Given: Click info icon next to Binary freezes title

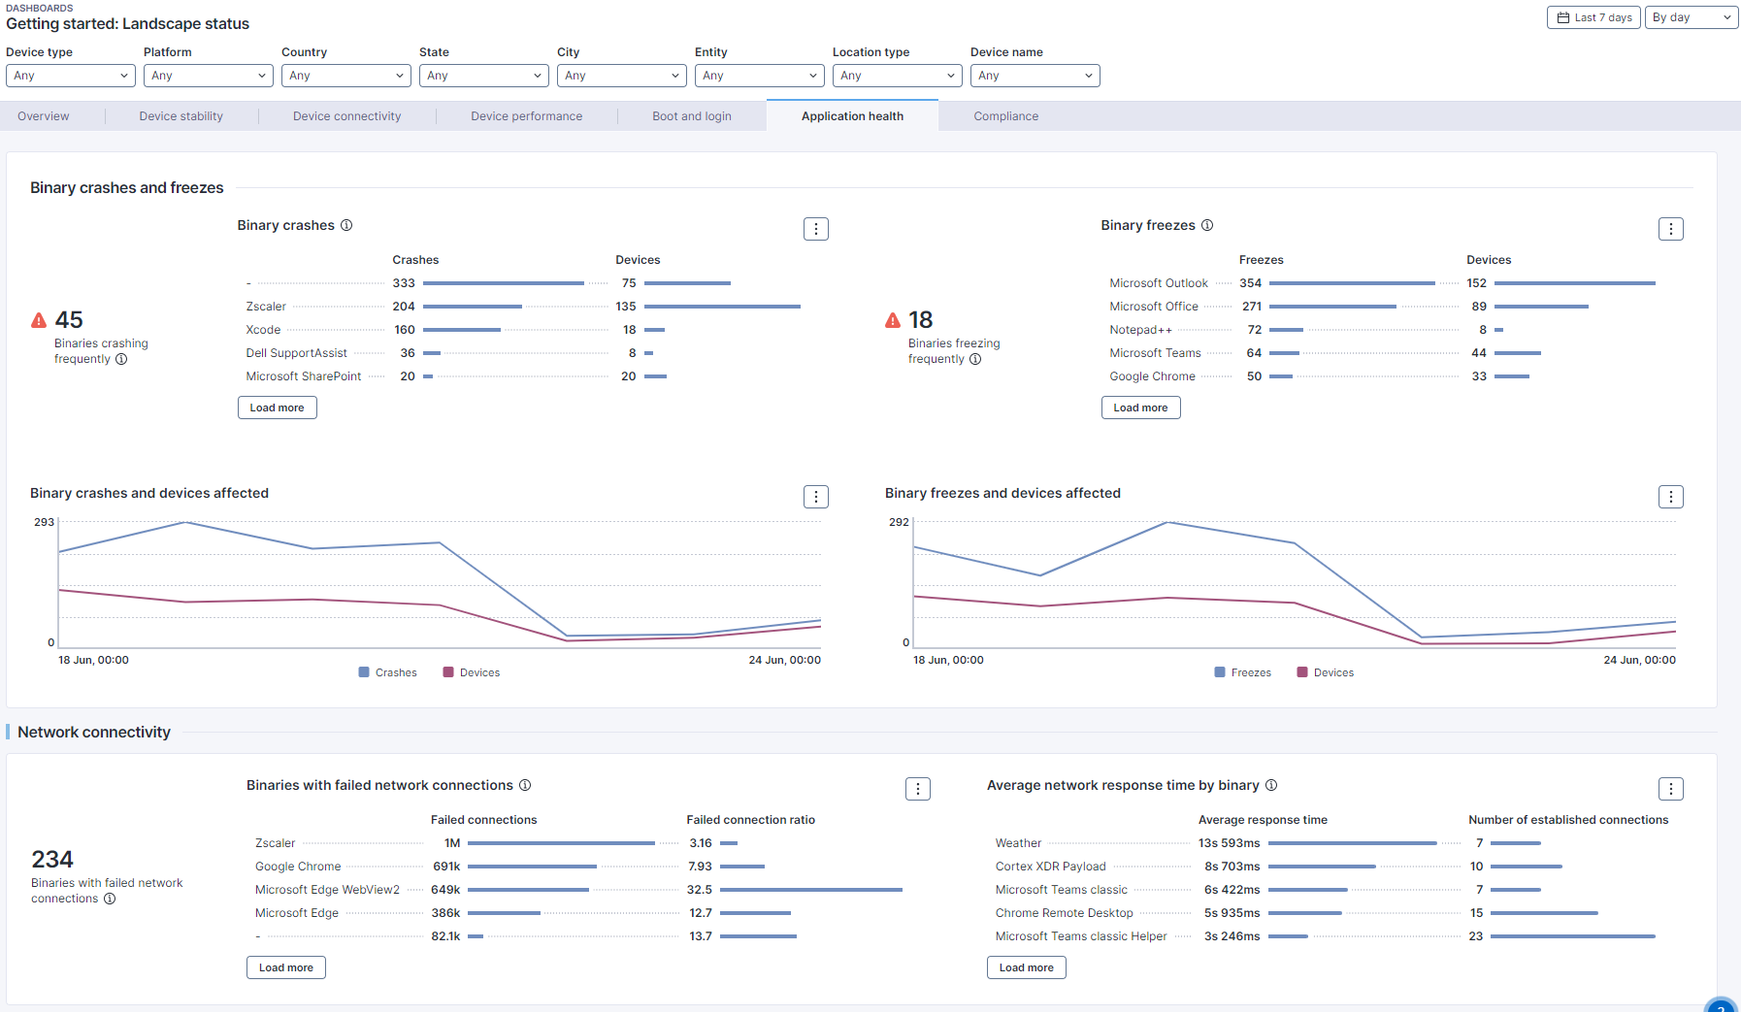Looking at the screenshot, I should click(1207, 225).
